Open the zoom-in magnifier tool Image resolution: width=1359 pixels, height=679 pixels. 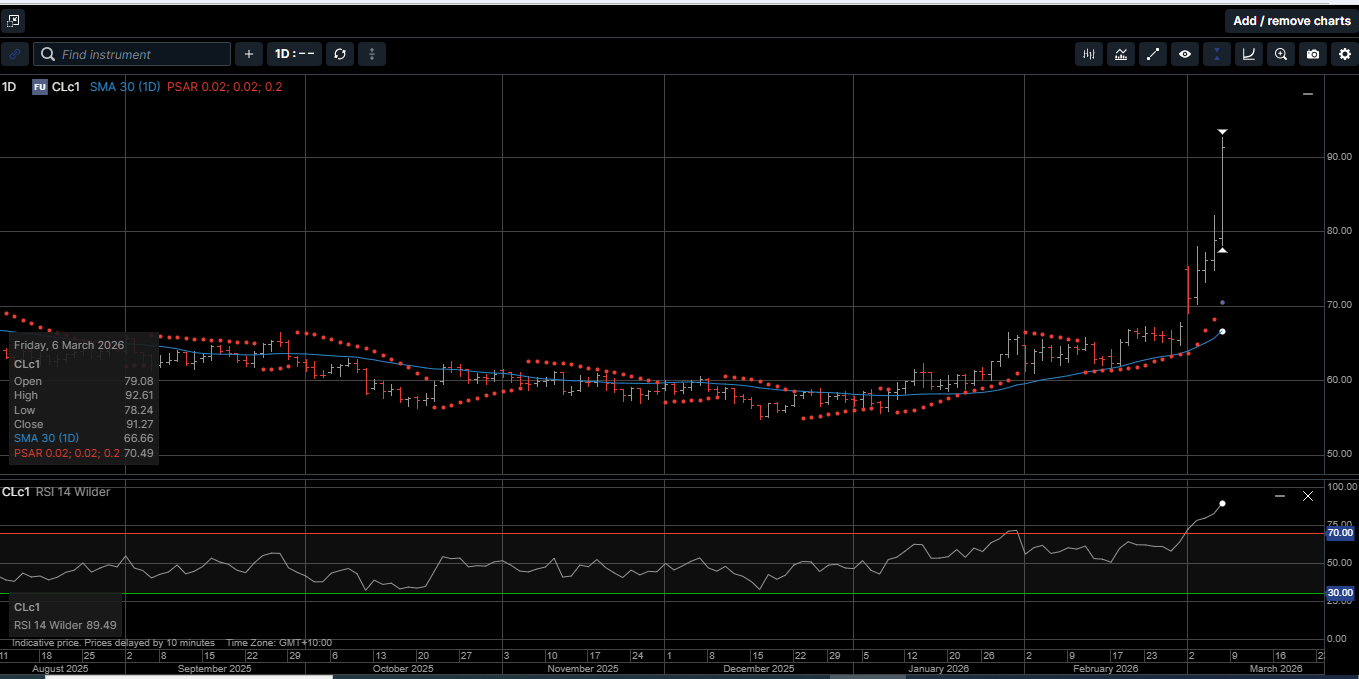[1281, 54]
